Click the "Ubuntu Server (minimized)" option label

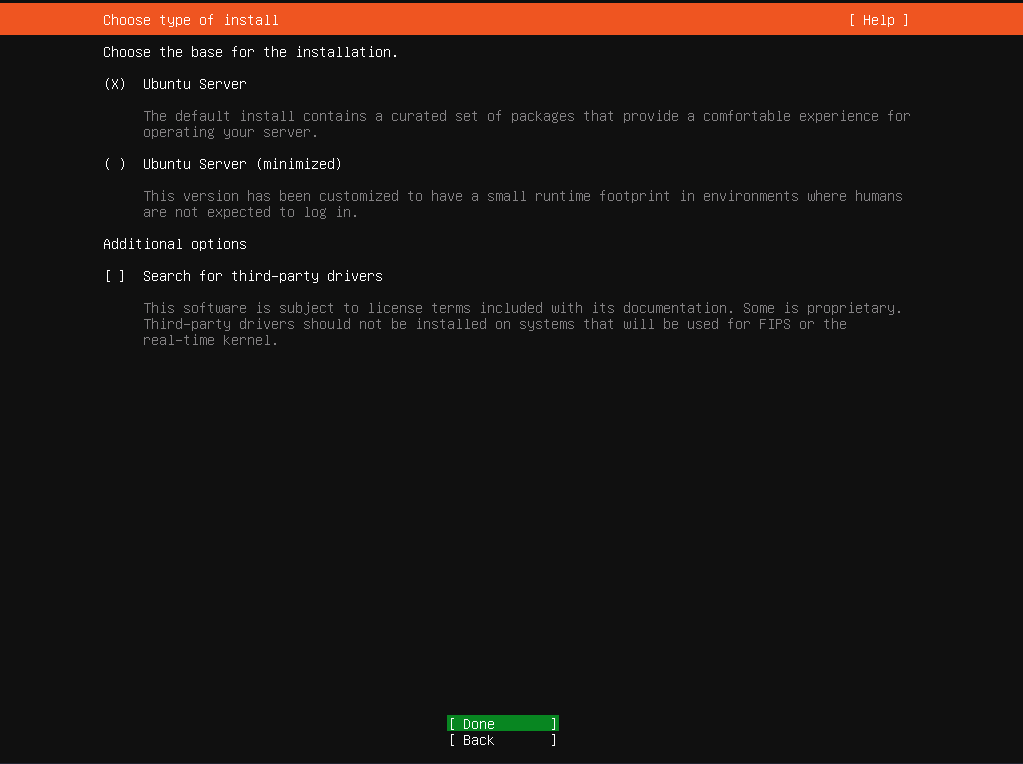tap(242, 164)
